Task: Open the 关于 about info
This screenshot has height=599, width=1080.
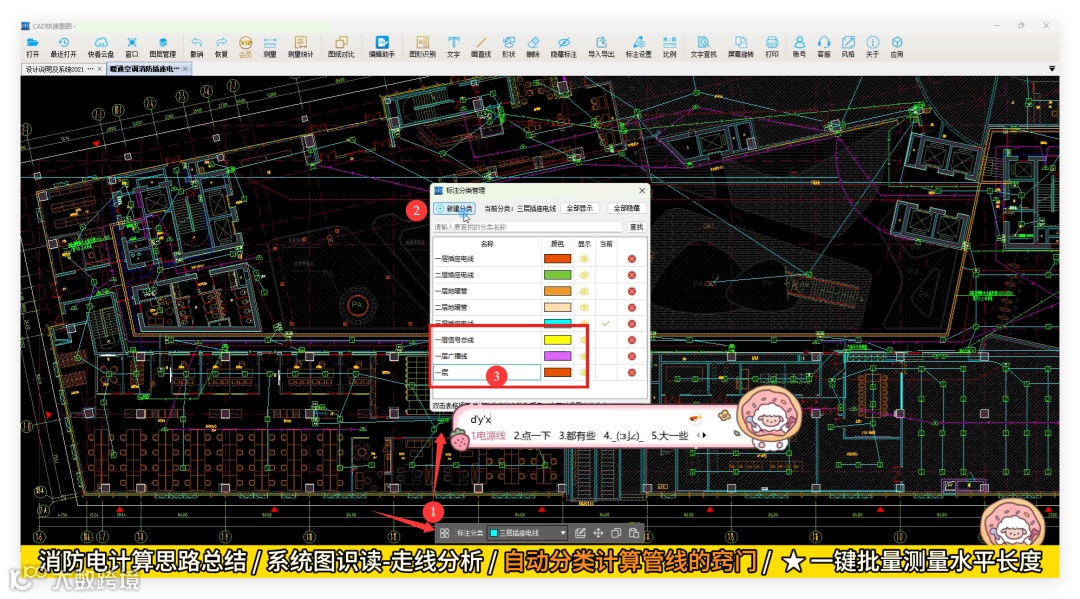Action: pos(873,47)
